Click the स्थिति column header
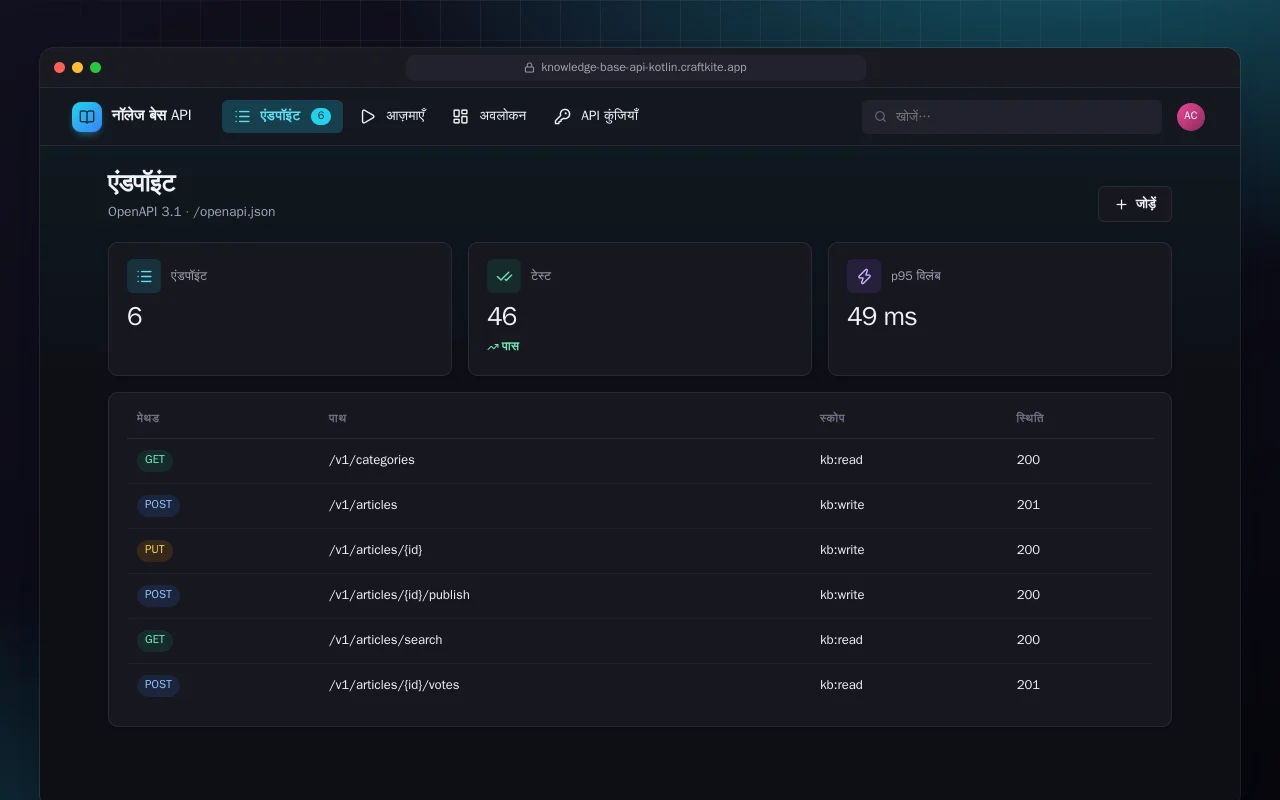Image resolution: width=1280 pixels, height=800 pixels. point(1030,418)
